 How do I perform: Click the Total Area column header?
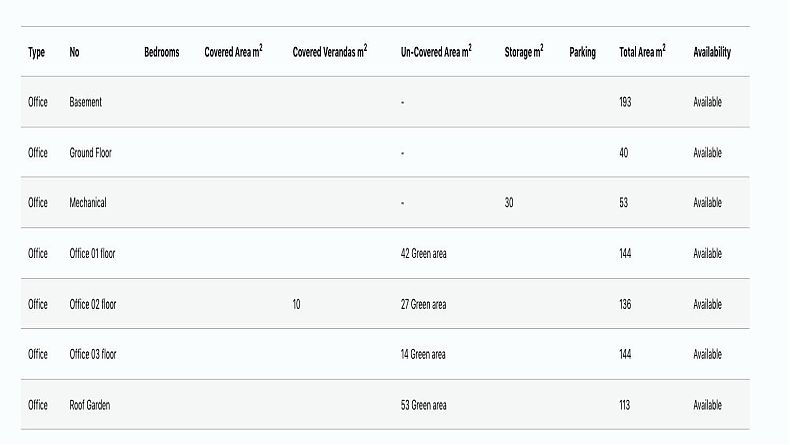[642, 52]
